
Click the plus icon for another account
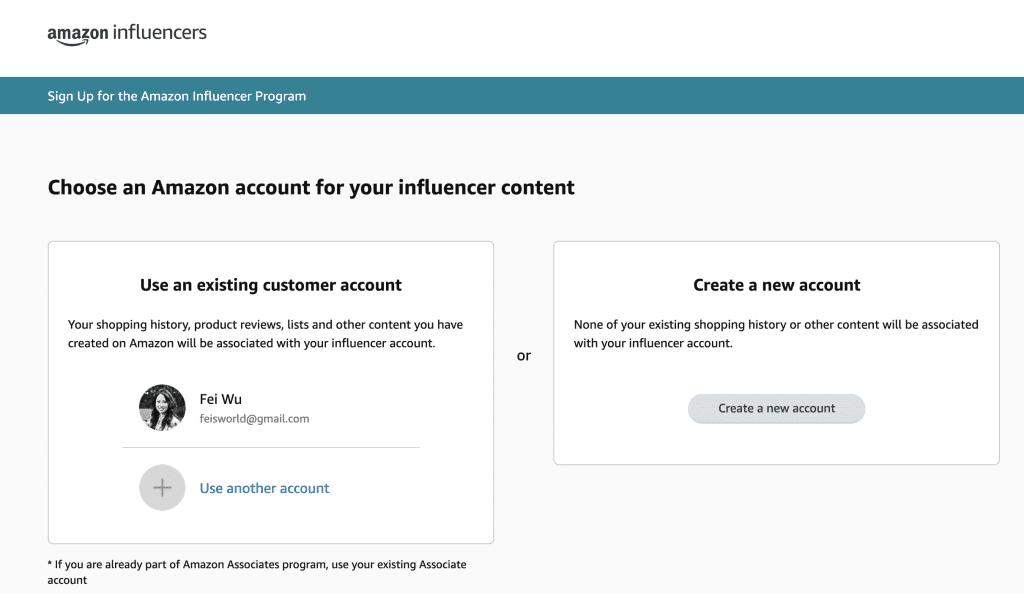pos(162,487)
